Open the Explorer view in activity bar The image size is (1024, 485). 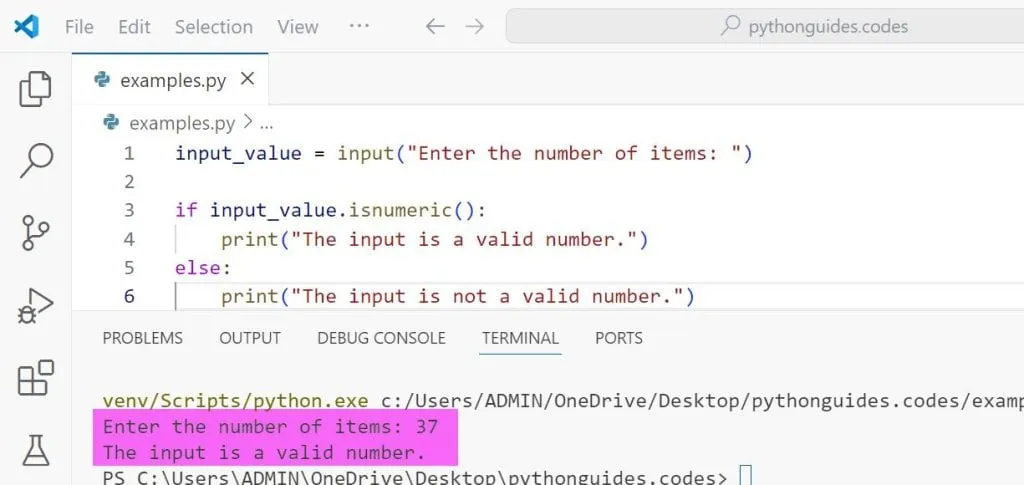tap(36, 89)
